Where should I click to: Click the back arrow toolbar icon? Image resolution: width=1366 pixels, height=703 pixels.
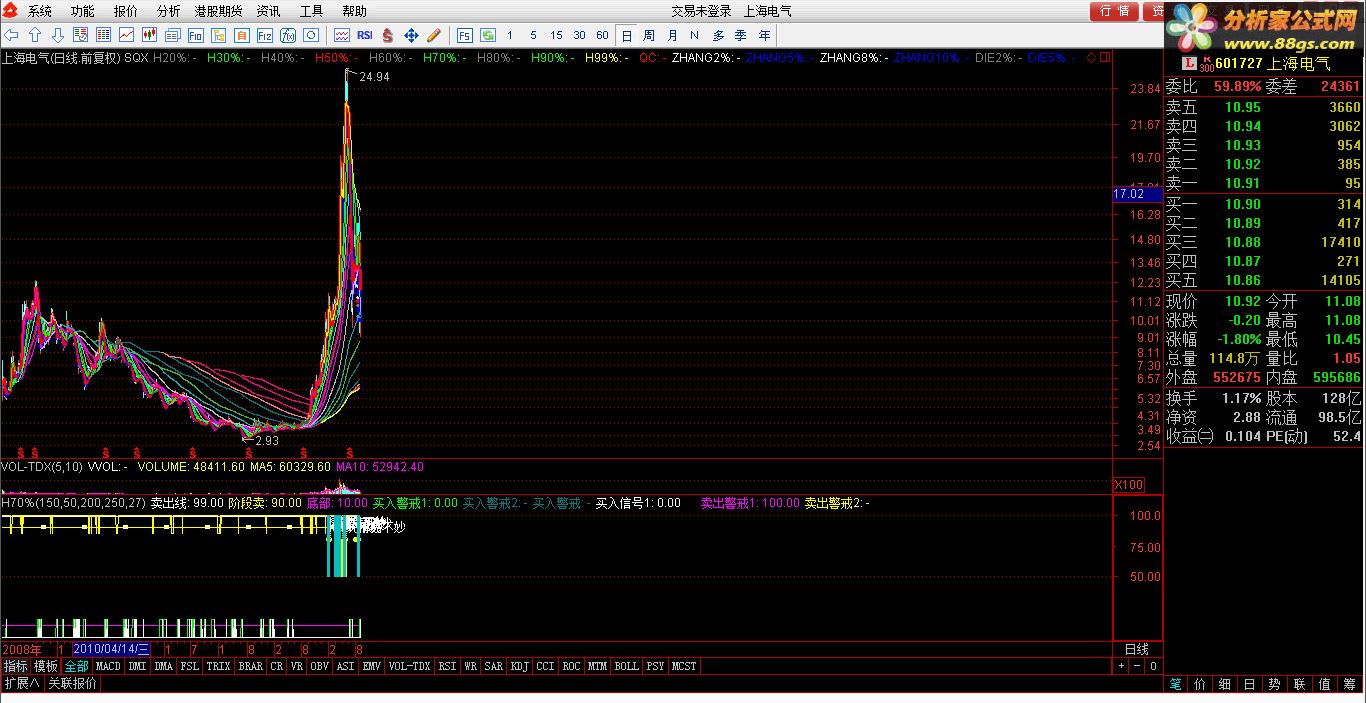12,35
